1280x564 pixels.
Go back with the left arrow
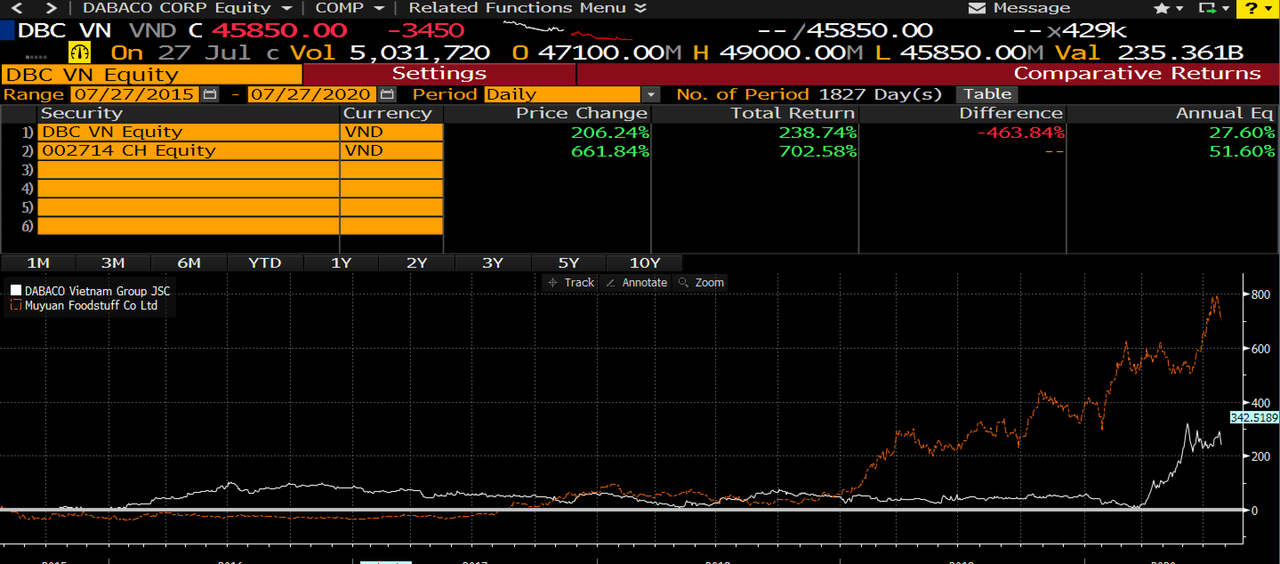point(15,8)
